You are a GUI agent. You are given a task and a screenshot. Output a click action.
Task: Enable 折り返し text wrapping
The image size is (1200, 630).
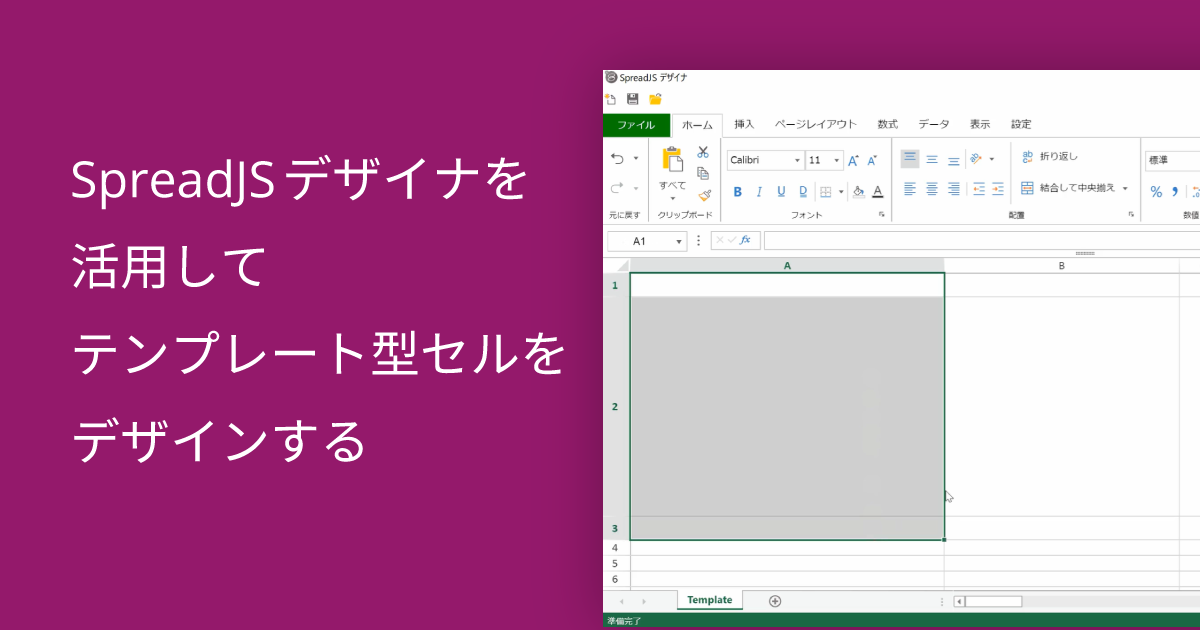(1052, 157)
